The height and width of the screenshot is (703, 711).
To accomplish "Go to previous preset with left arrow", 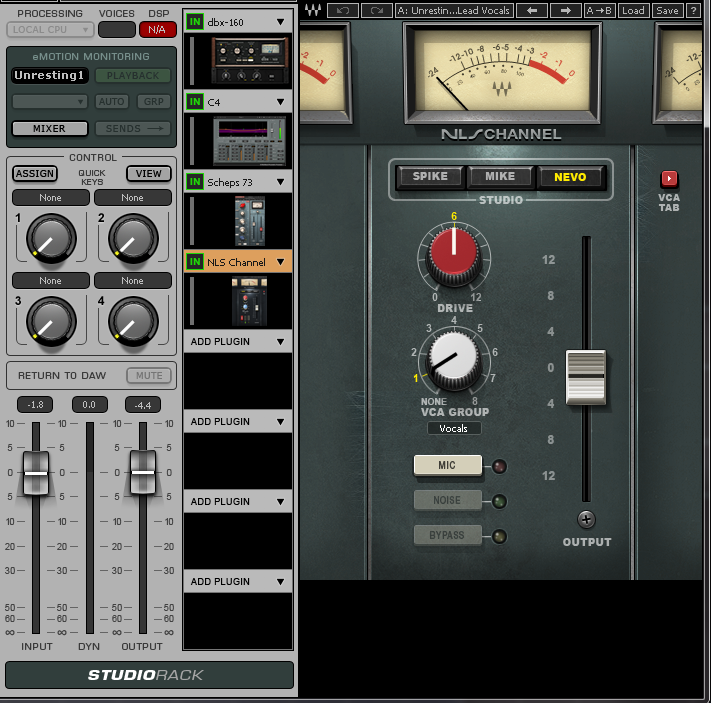I will click(532, 10).
